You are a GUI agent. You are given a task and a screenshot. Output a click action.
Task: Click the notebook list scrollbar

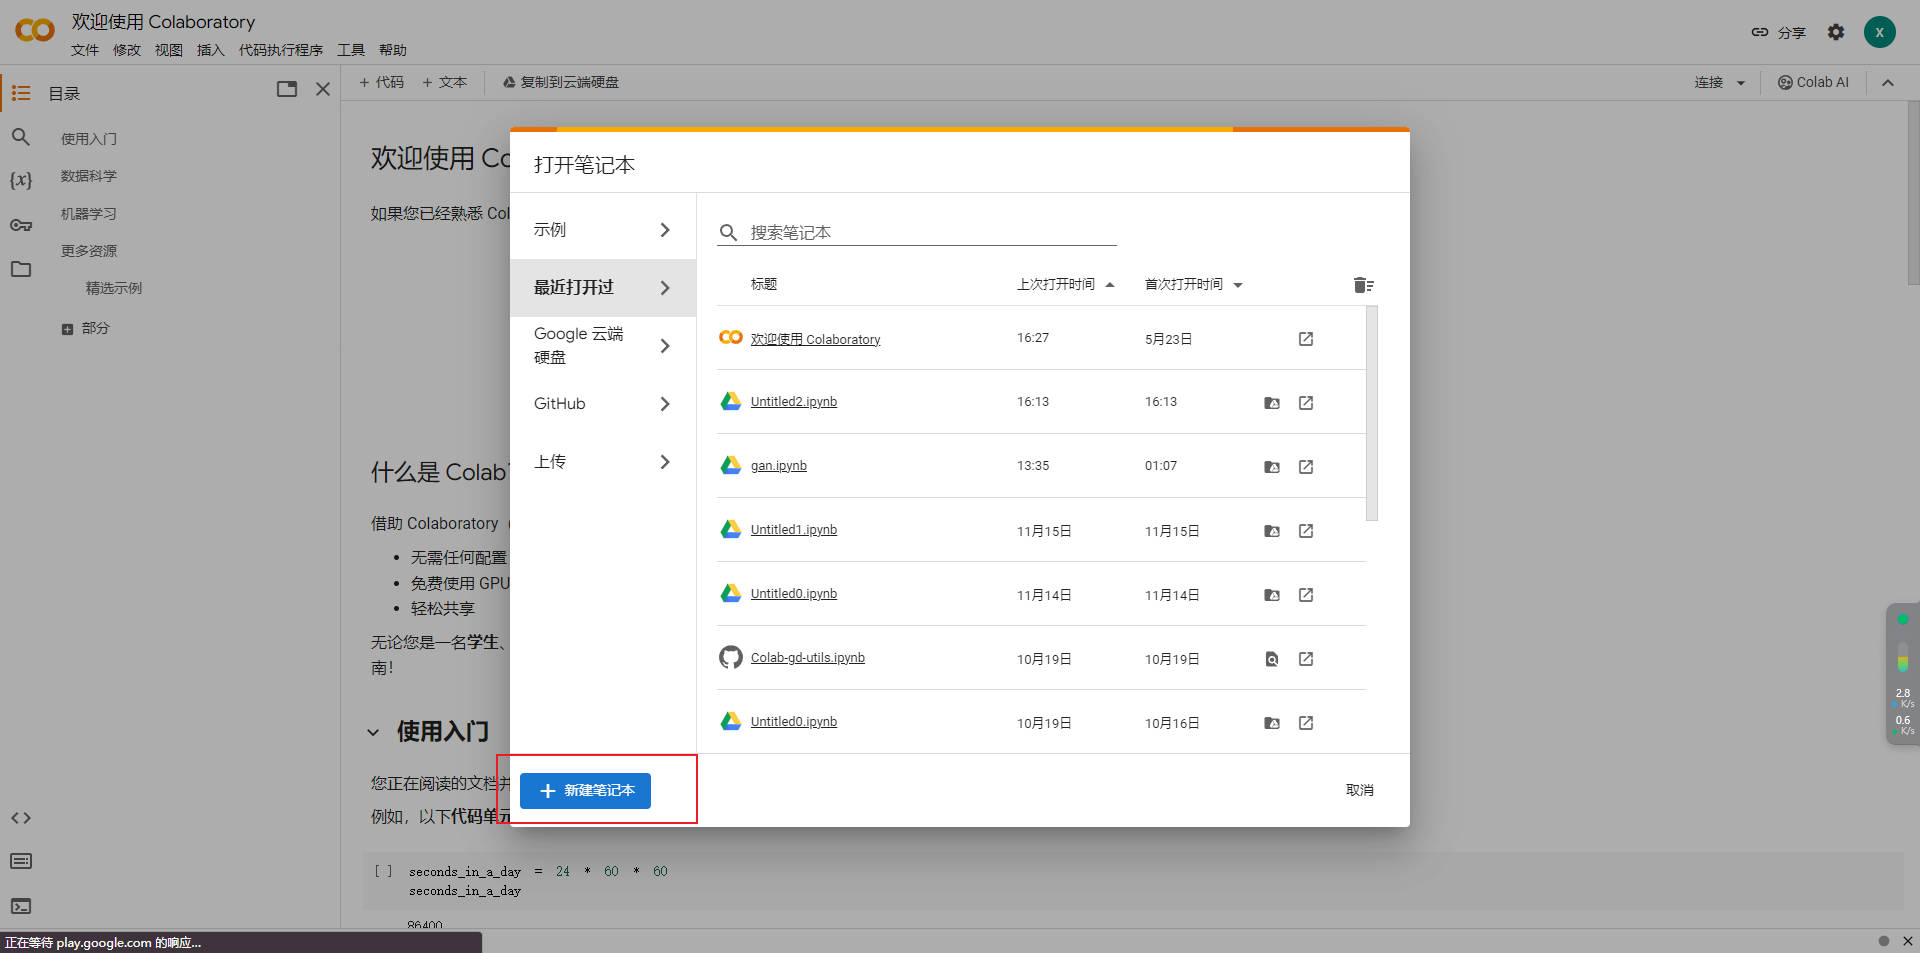click(x=1372, y=413)
